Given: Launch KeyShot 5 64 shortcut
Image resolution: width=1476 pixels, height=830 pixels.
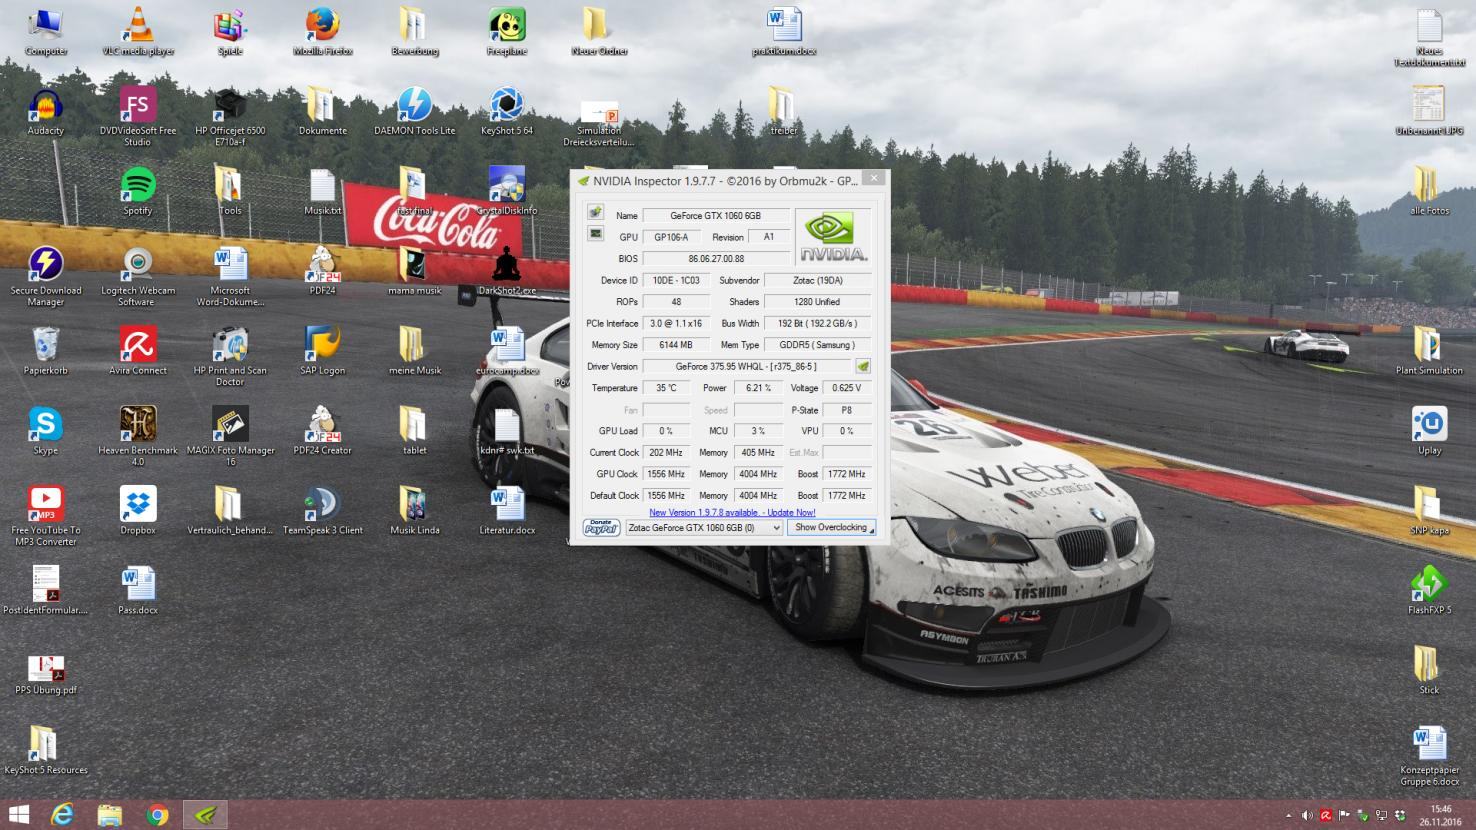Looking at the screenshot, I should (507, 112).
